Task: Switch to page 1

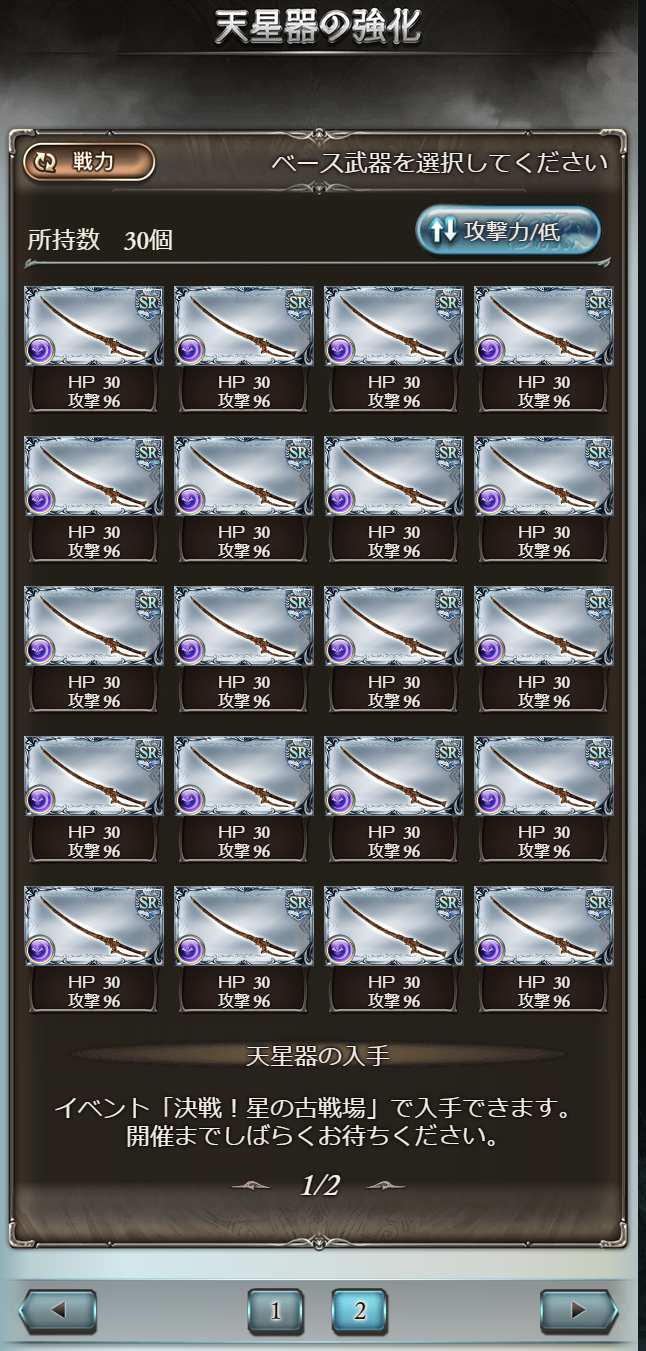Action: [x=275, y=1311]
